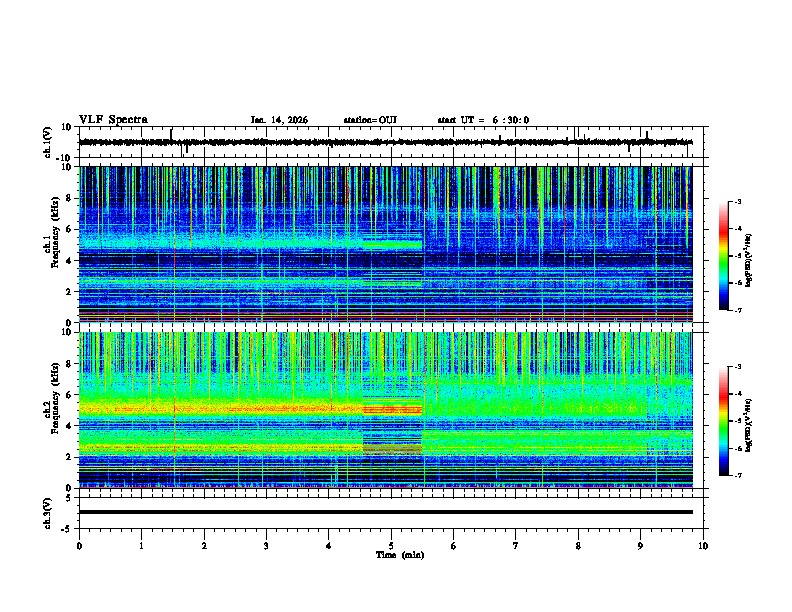Click tick label "1" on the Time axis
This screenshot has height=612, width=792.
click(142, 546)
